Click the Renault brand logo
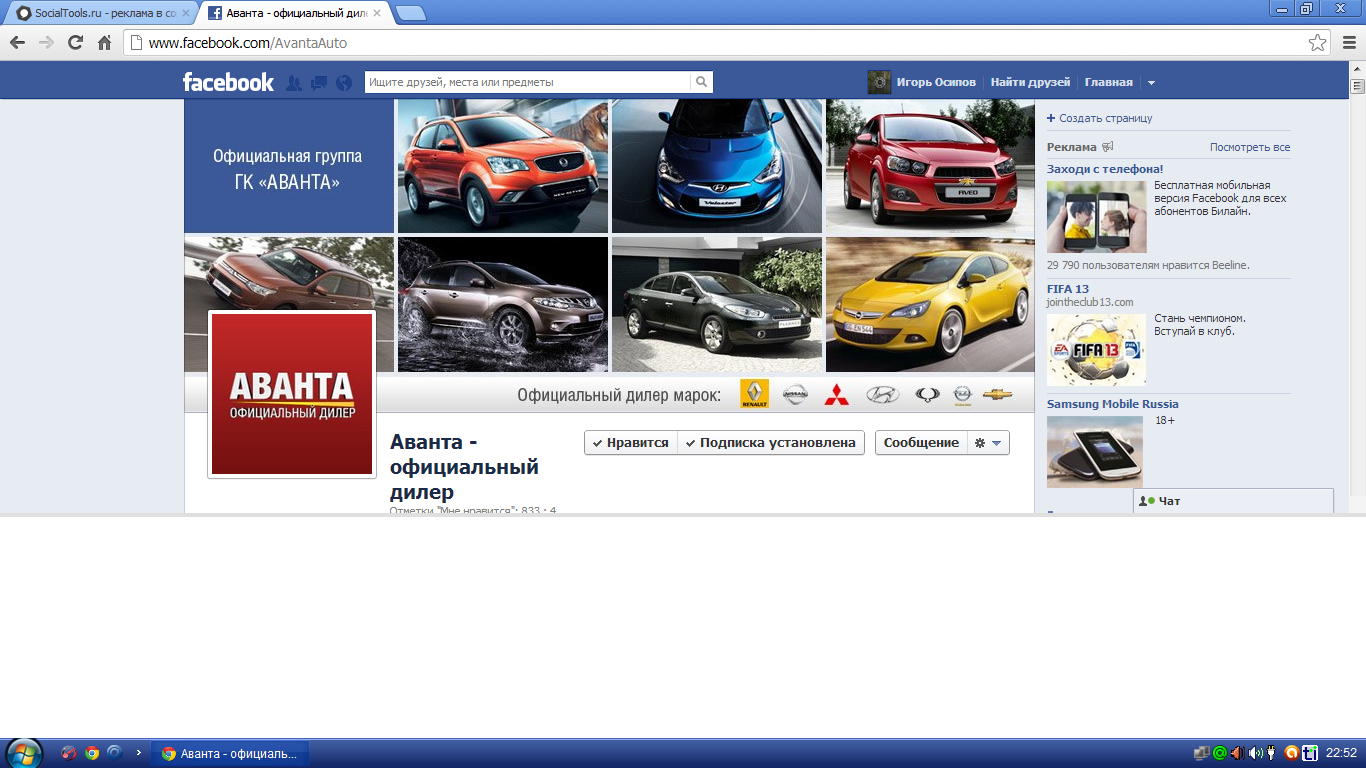The image size is (1366, 768). pyautogui.click(x=754, y=394)
